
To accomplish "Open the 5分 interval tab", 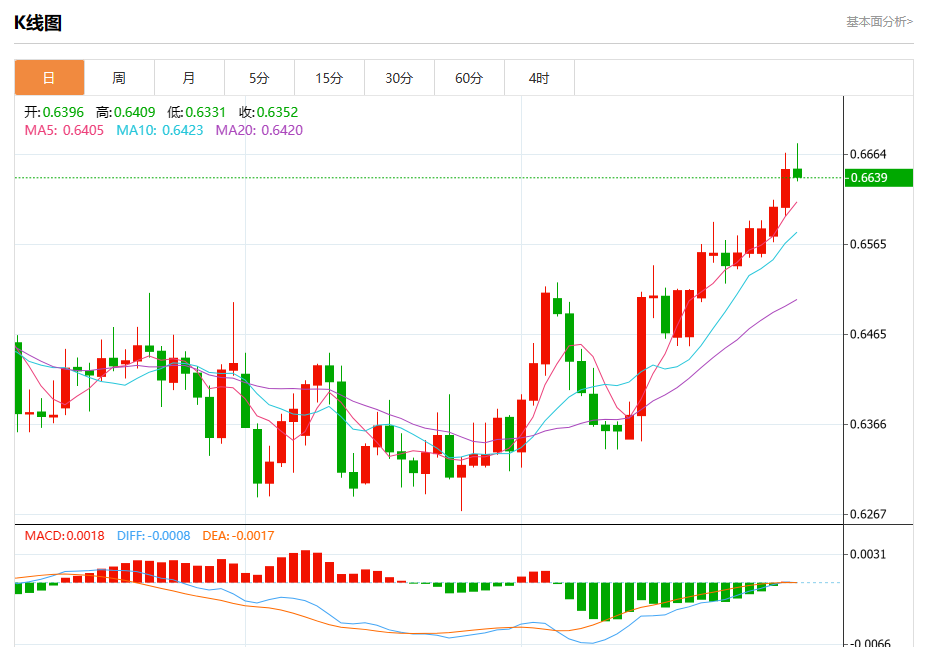I will (259, 77).
